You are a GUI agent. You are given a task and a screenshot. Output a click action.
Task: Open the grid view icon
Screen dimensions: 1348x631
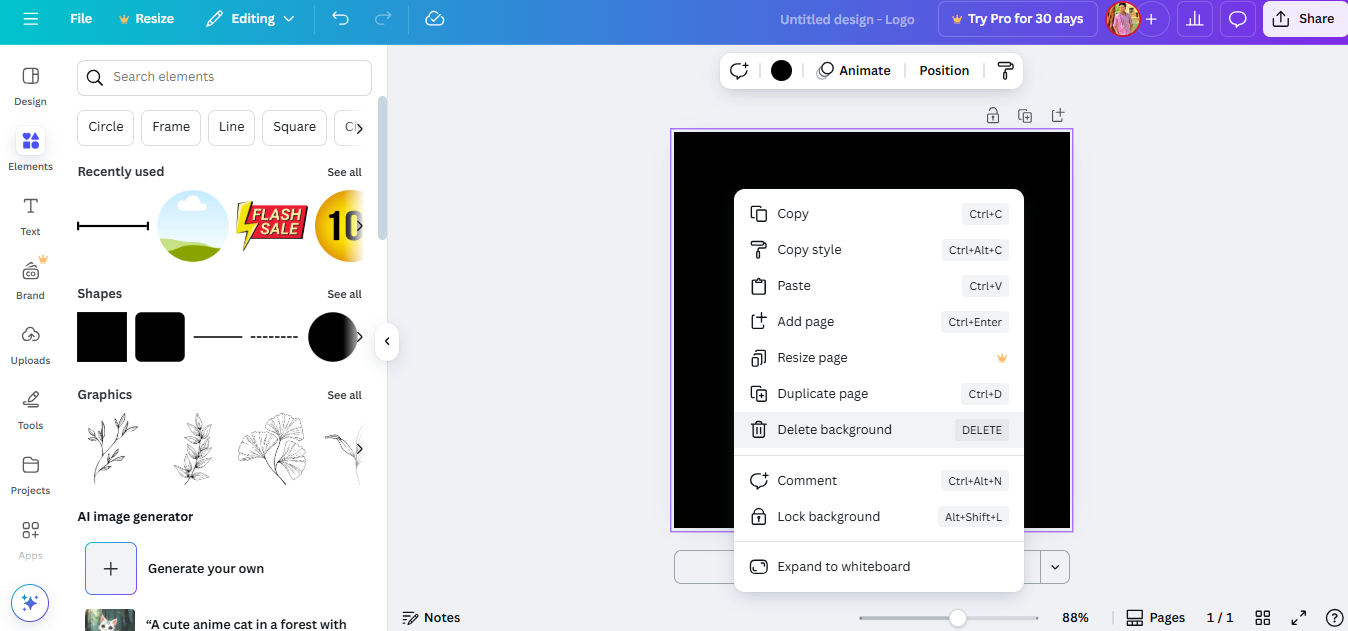coord(1263,617)
